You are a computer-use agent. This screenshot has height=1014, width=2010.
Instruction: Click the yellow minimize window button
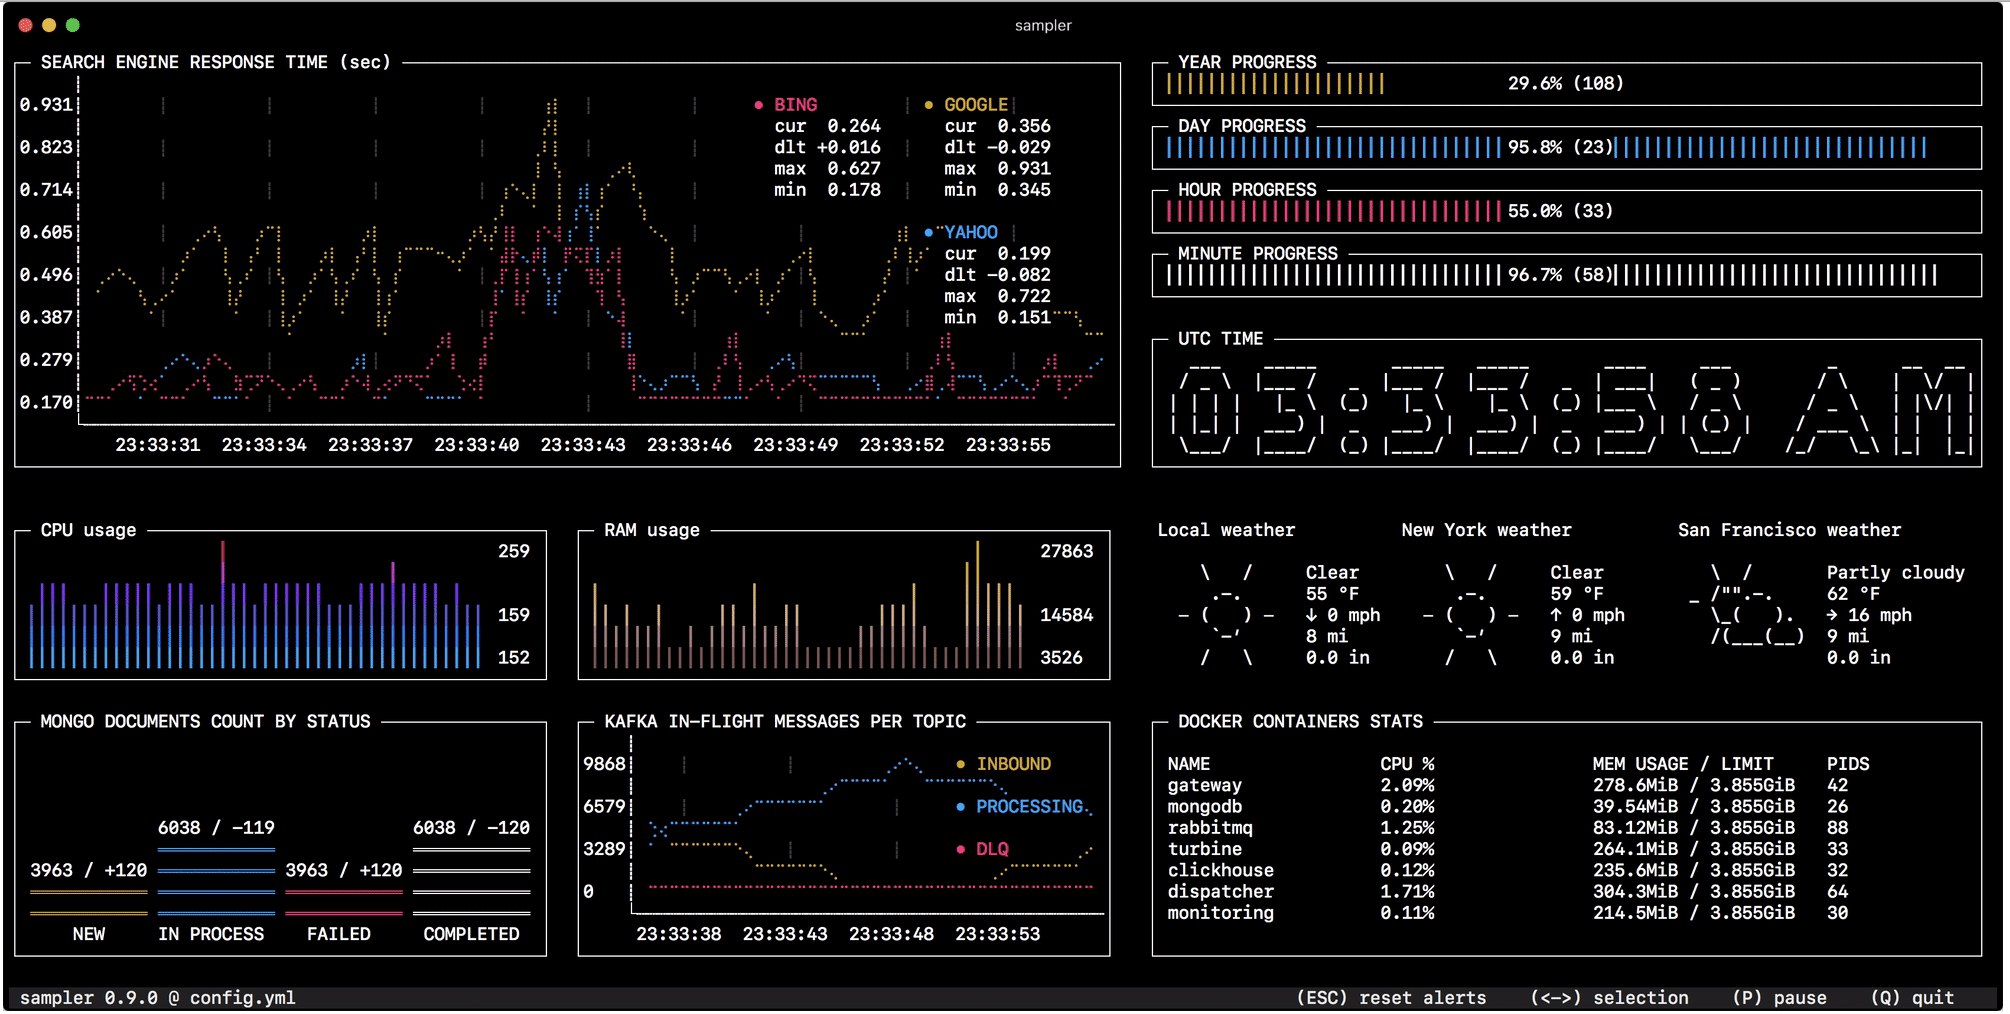click(49, 25)
